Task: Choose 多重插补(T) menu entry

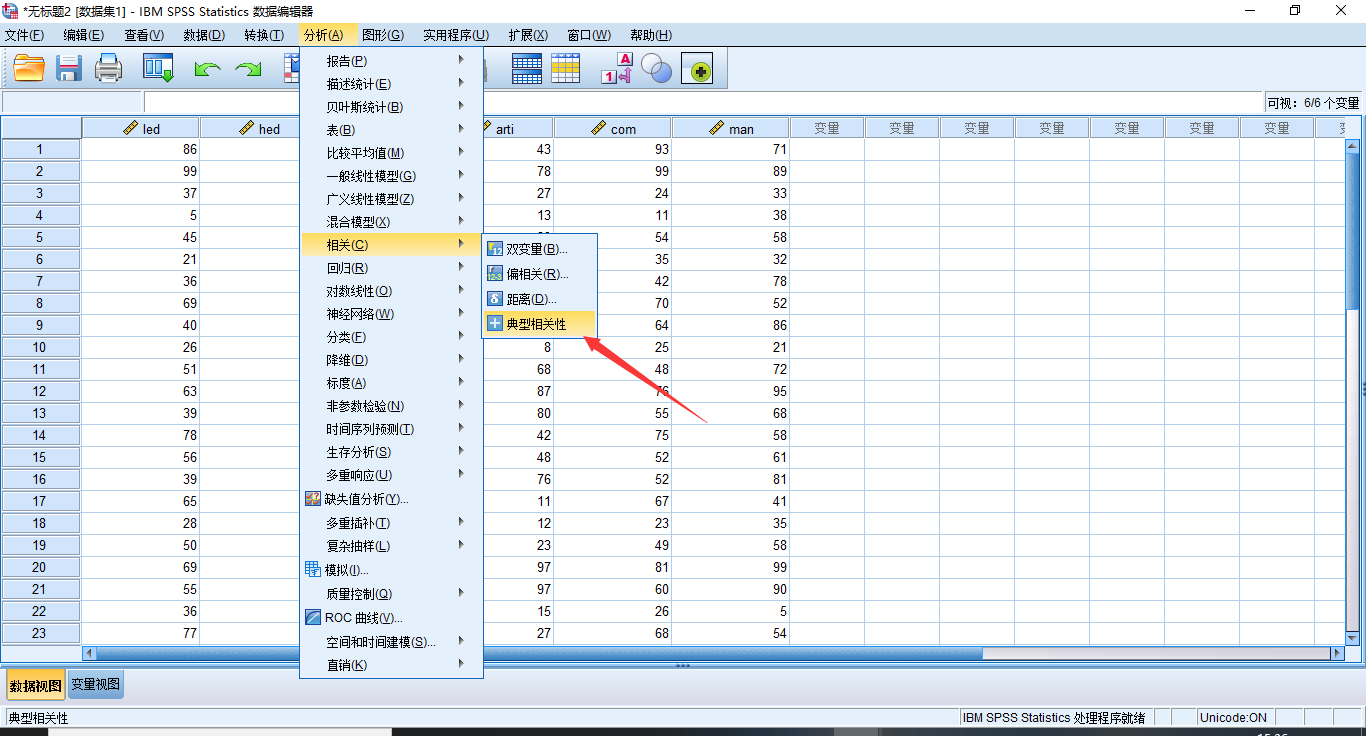Action: click(391, 523)
